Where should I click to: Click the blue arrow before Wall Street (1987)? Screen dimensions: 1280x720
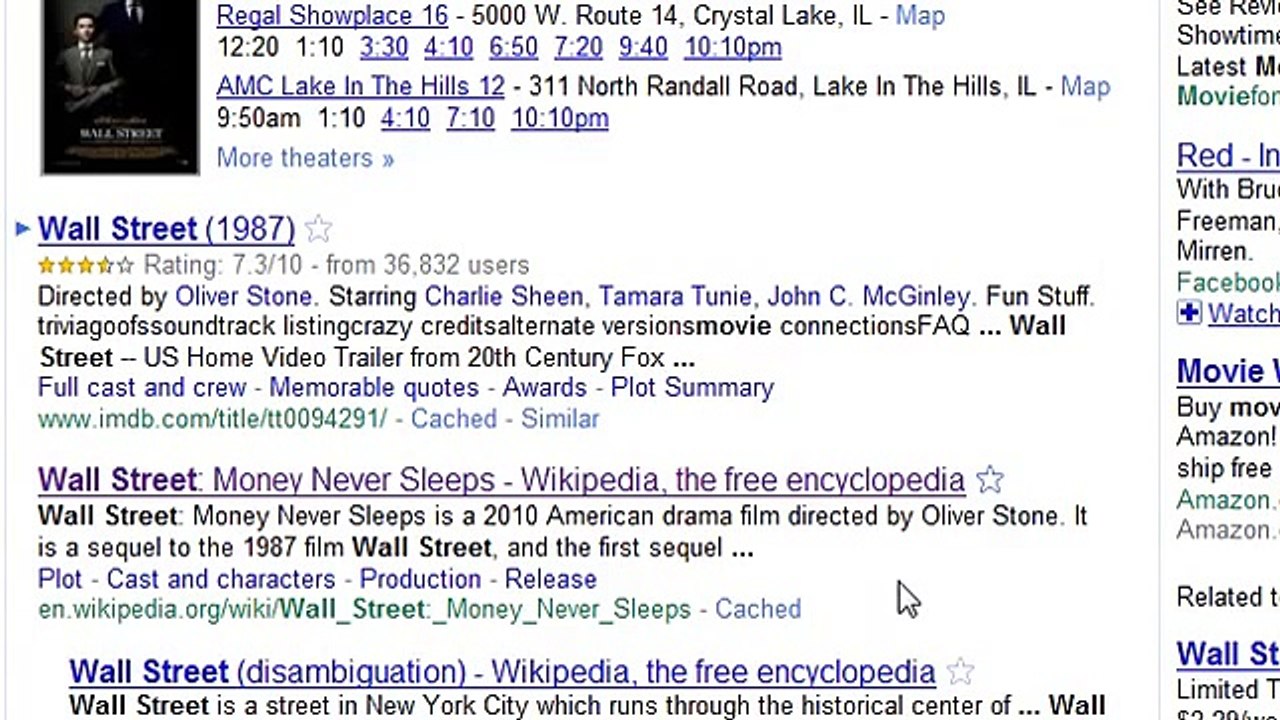[x=22, y=229]
